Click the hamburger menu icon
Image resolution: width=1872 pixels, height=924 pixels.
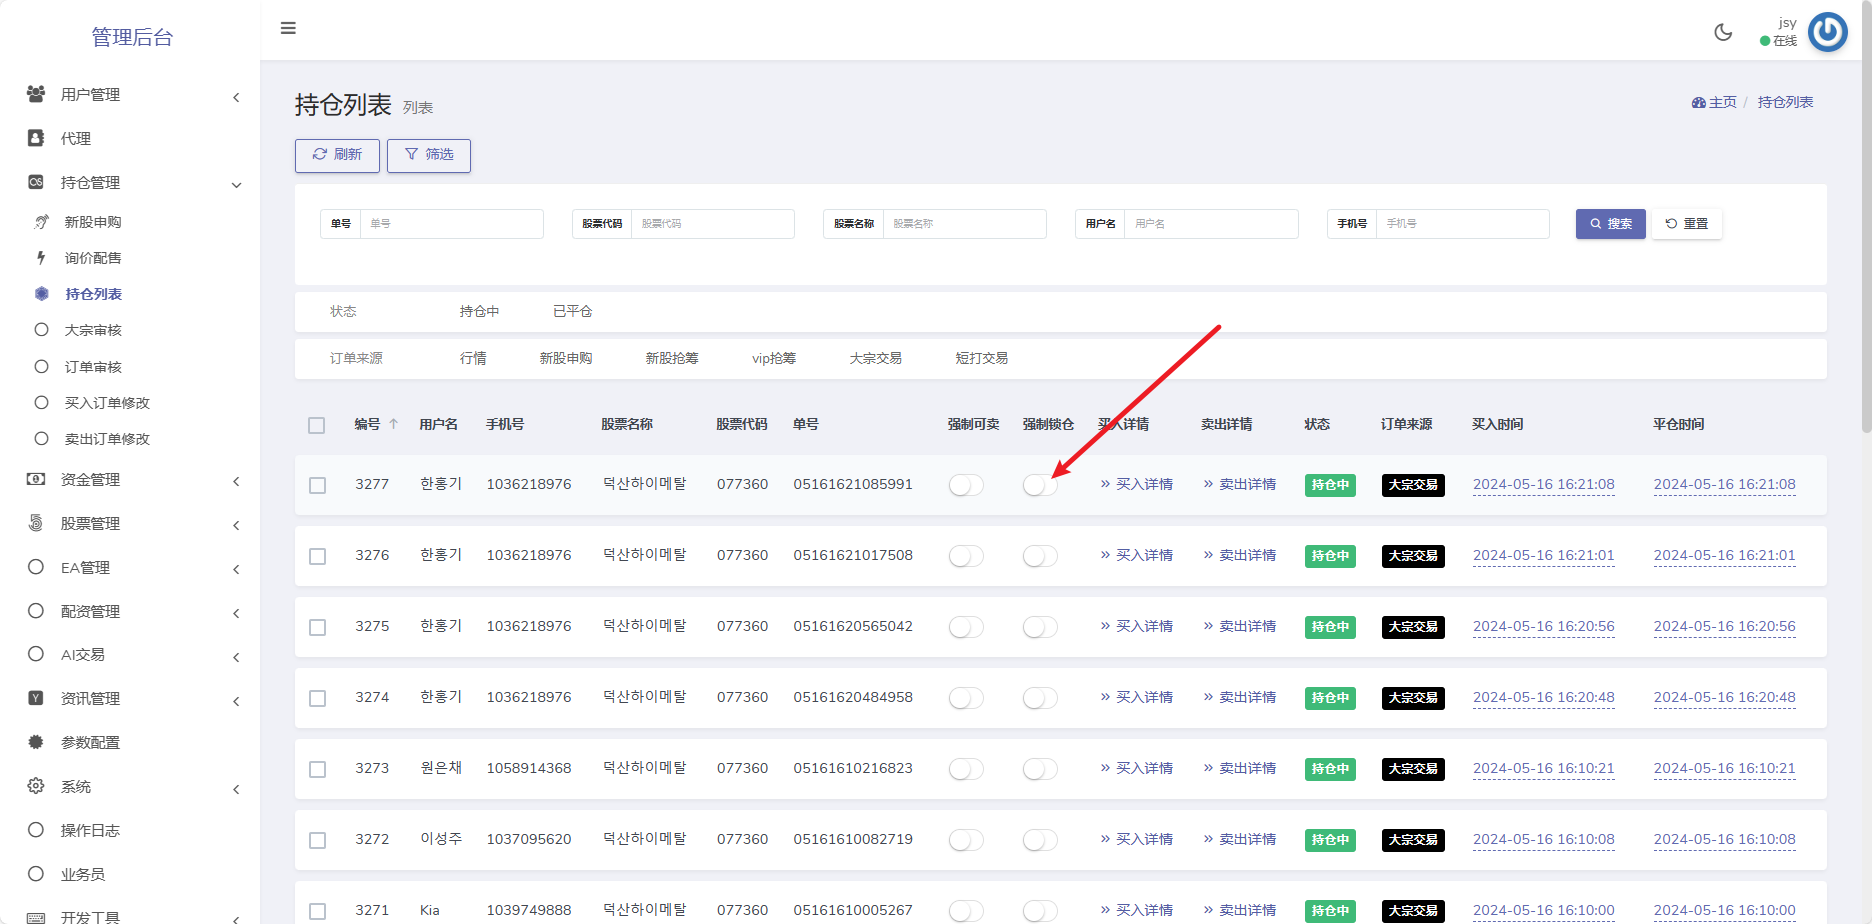point(288,28)
